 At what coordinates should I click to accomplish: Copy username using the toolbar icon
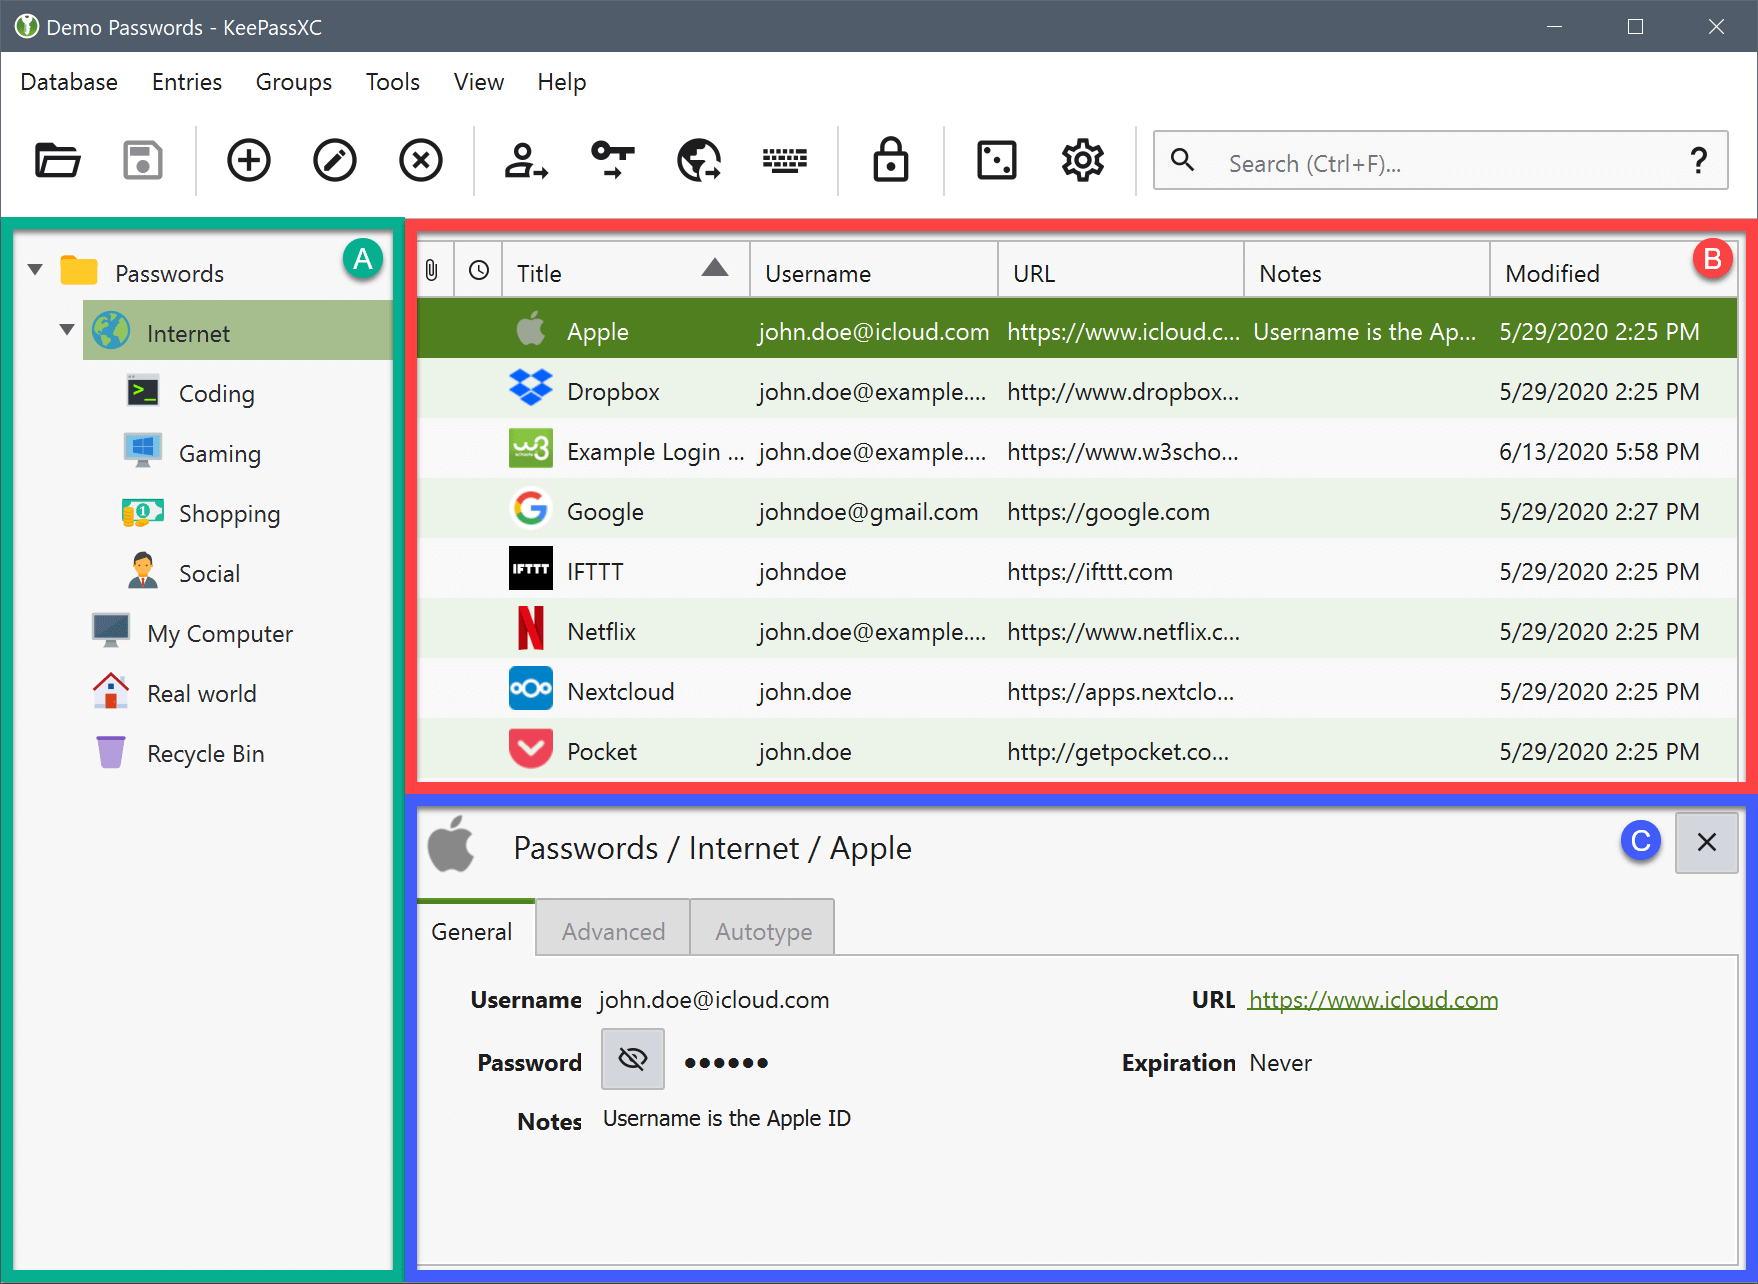point(525,160)
